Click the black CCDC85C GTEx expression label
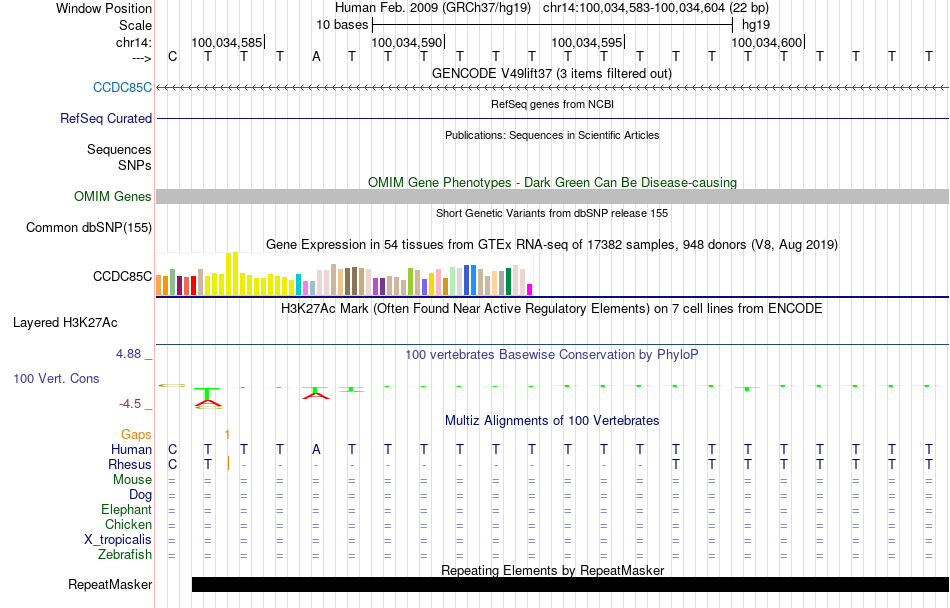The width and height of the screenshot is (950, 608). pyautogui.click(x=122, y=276)
